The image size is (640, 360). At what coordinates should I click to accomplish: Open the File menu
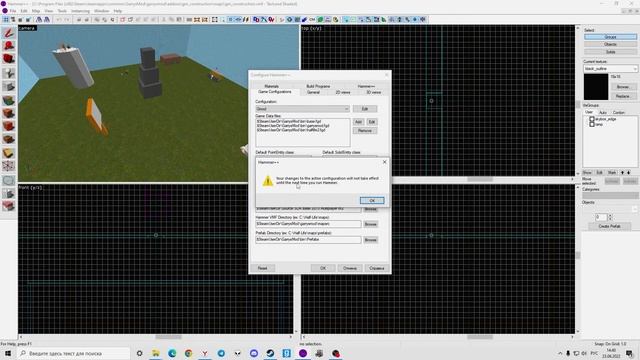[13, 11]
